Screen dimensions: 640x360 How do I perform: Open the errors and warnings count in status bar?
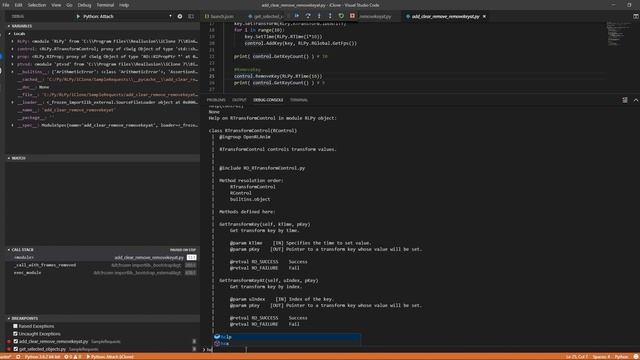pos(73,357)
